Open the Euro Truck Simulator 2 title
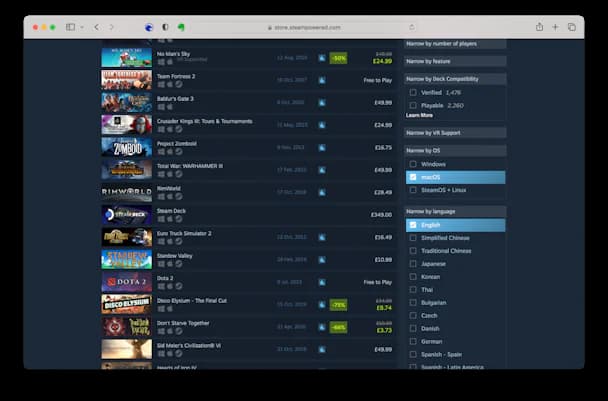 coord(184,233)
